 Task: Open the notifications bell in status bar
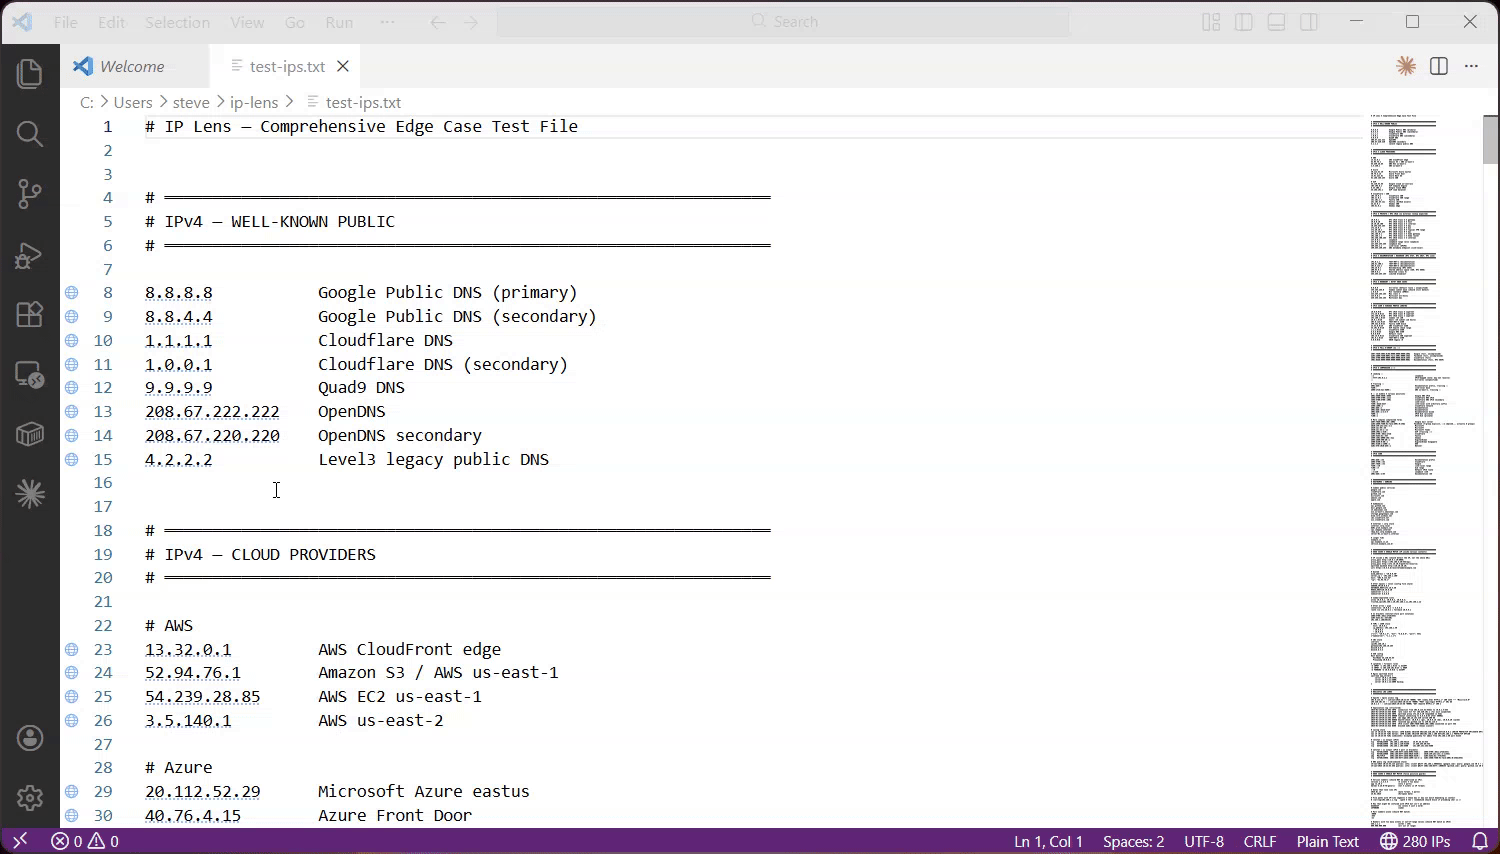[x=1480, y=841]
